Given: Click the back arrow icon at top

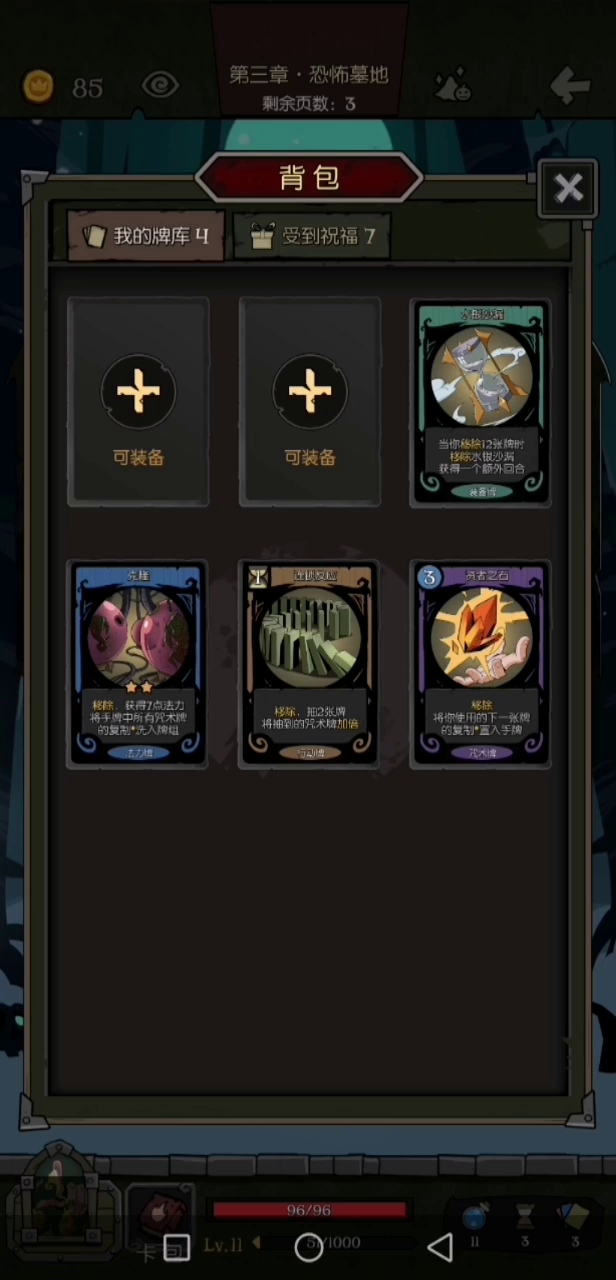Looking at the screenshot, I should 571,86.
